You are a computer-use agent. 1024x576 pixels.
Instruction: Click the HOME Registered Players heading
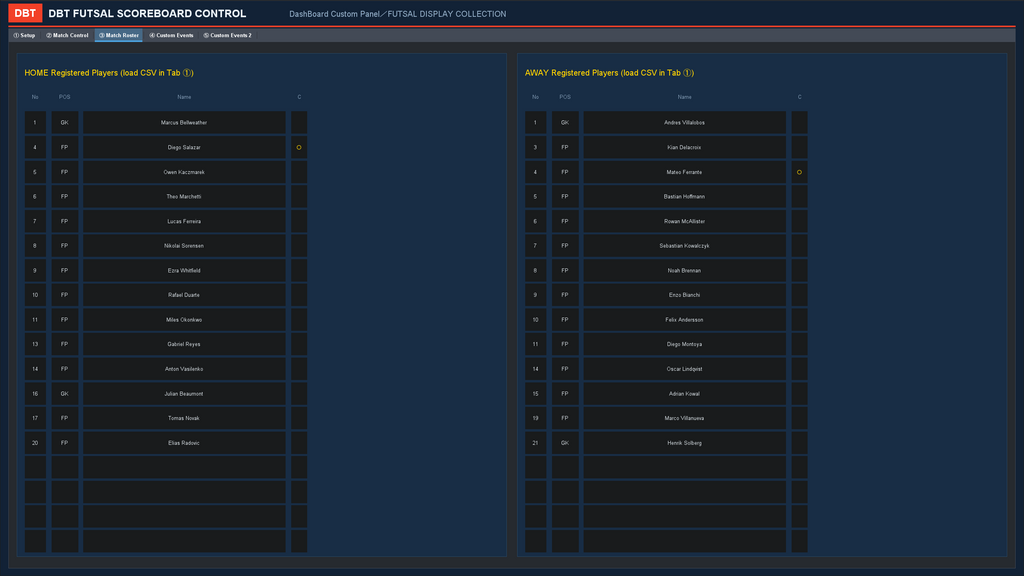(109, 73)
